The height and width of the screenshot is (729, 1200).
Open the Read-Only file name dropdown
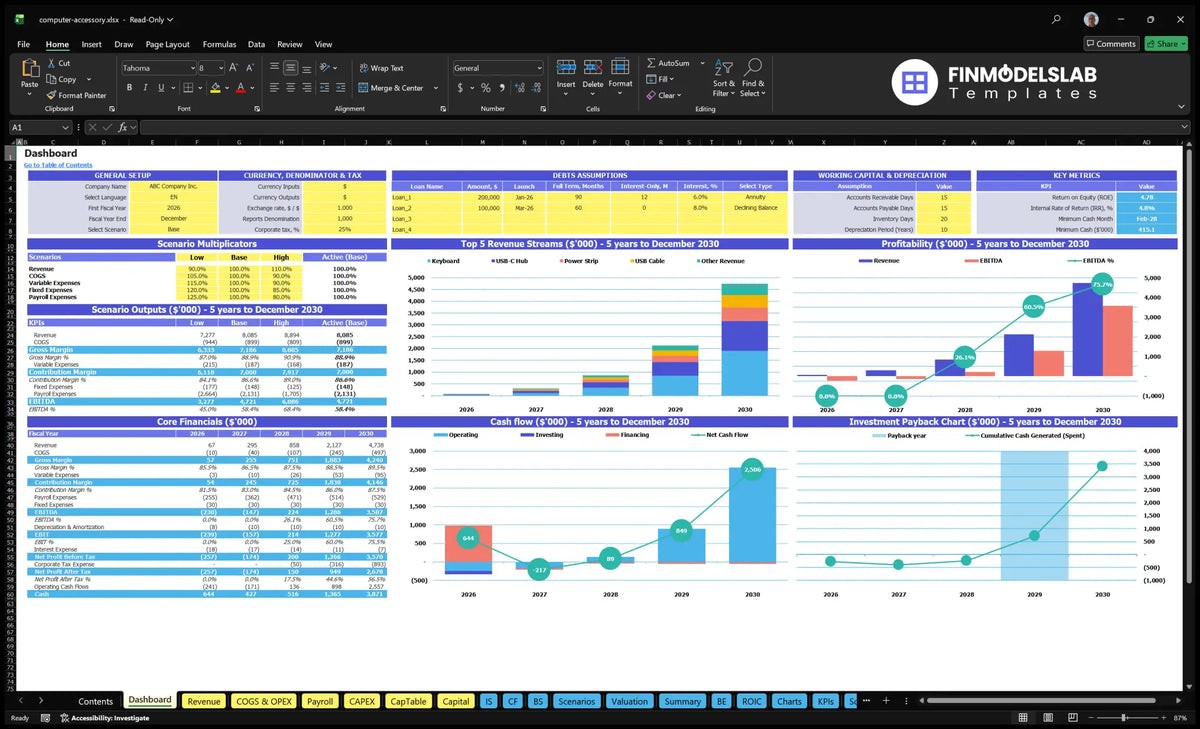(152, 19)
